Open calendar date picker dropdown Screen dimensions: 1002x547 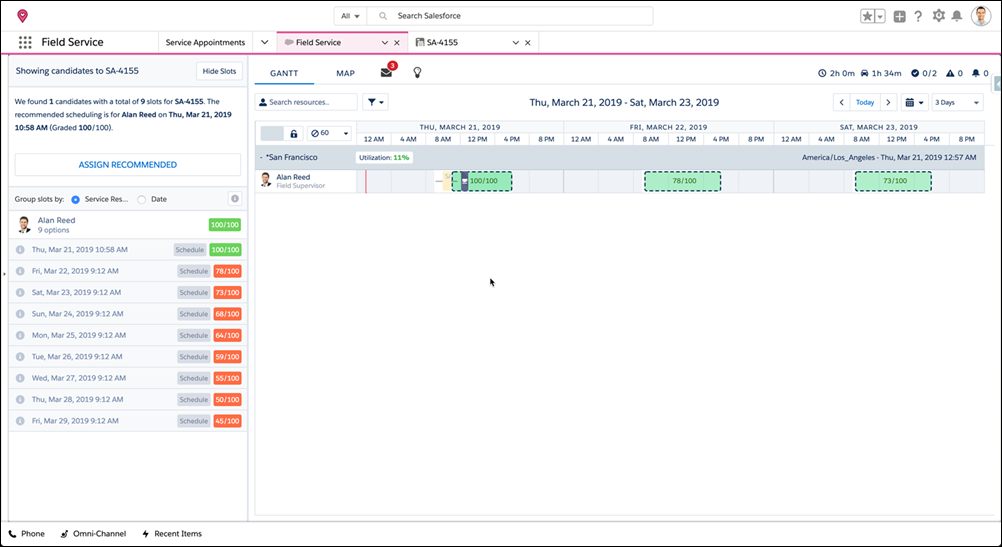pos(914,102)
